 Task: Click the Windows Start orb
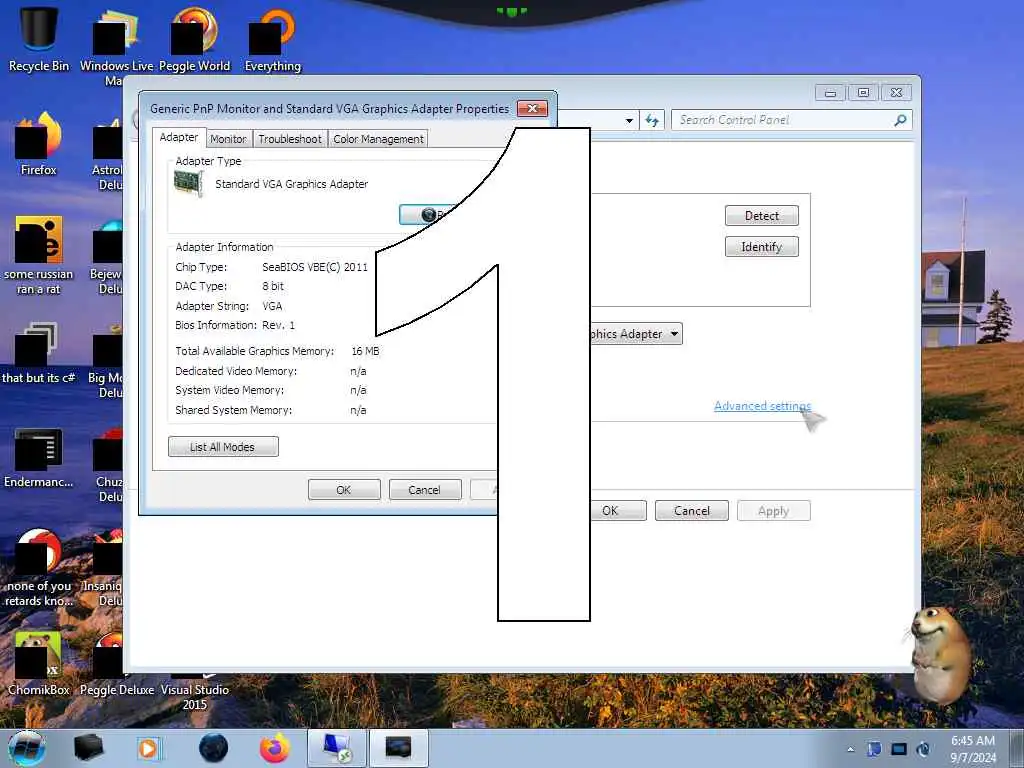(x=27, y=748)
